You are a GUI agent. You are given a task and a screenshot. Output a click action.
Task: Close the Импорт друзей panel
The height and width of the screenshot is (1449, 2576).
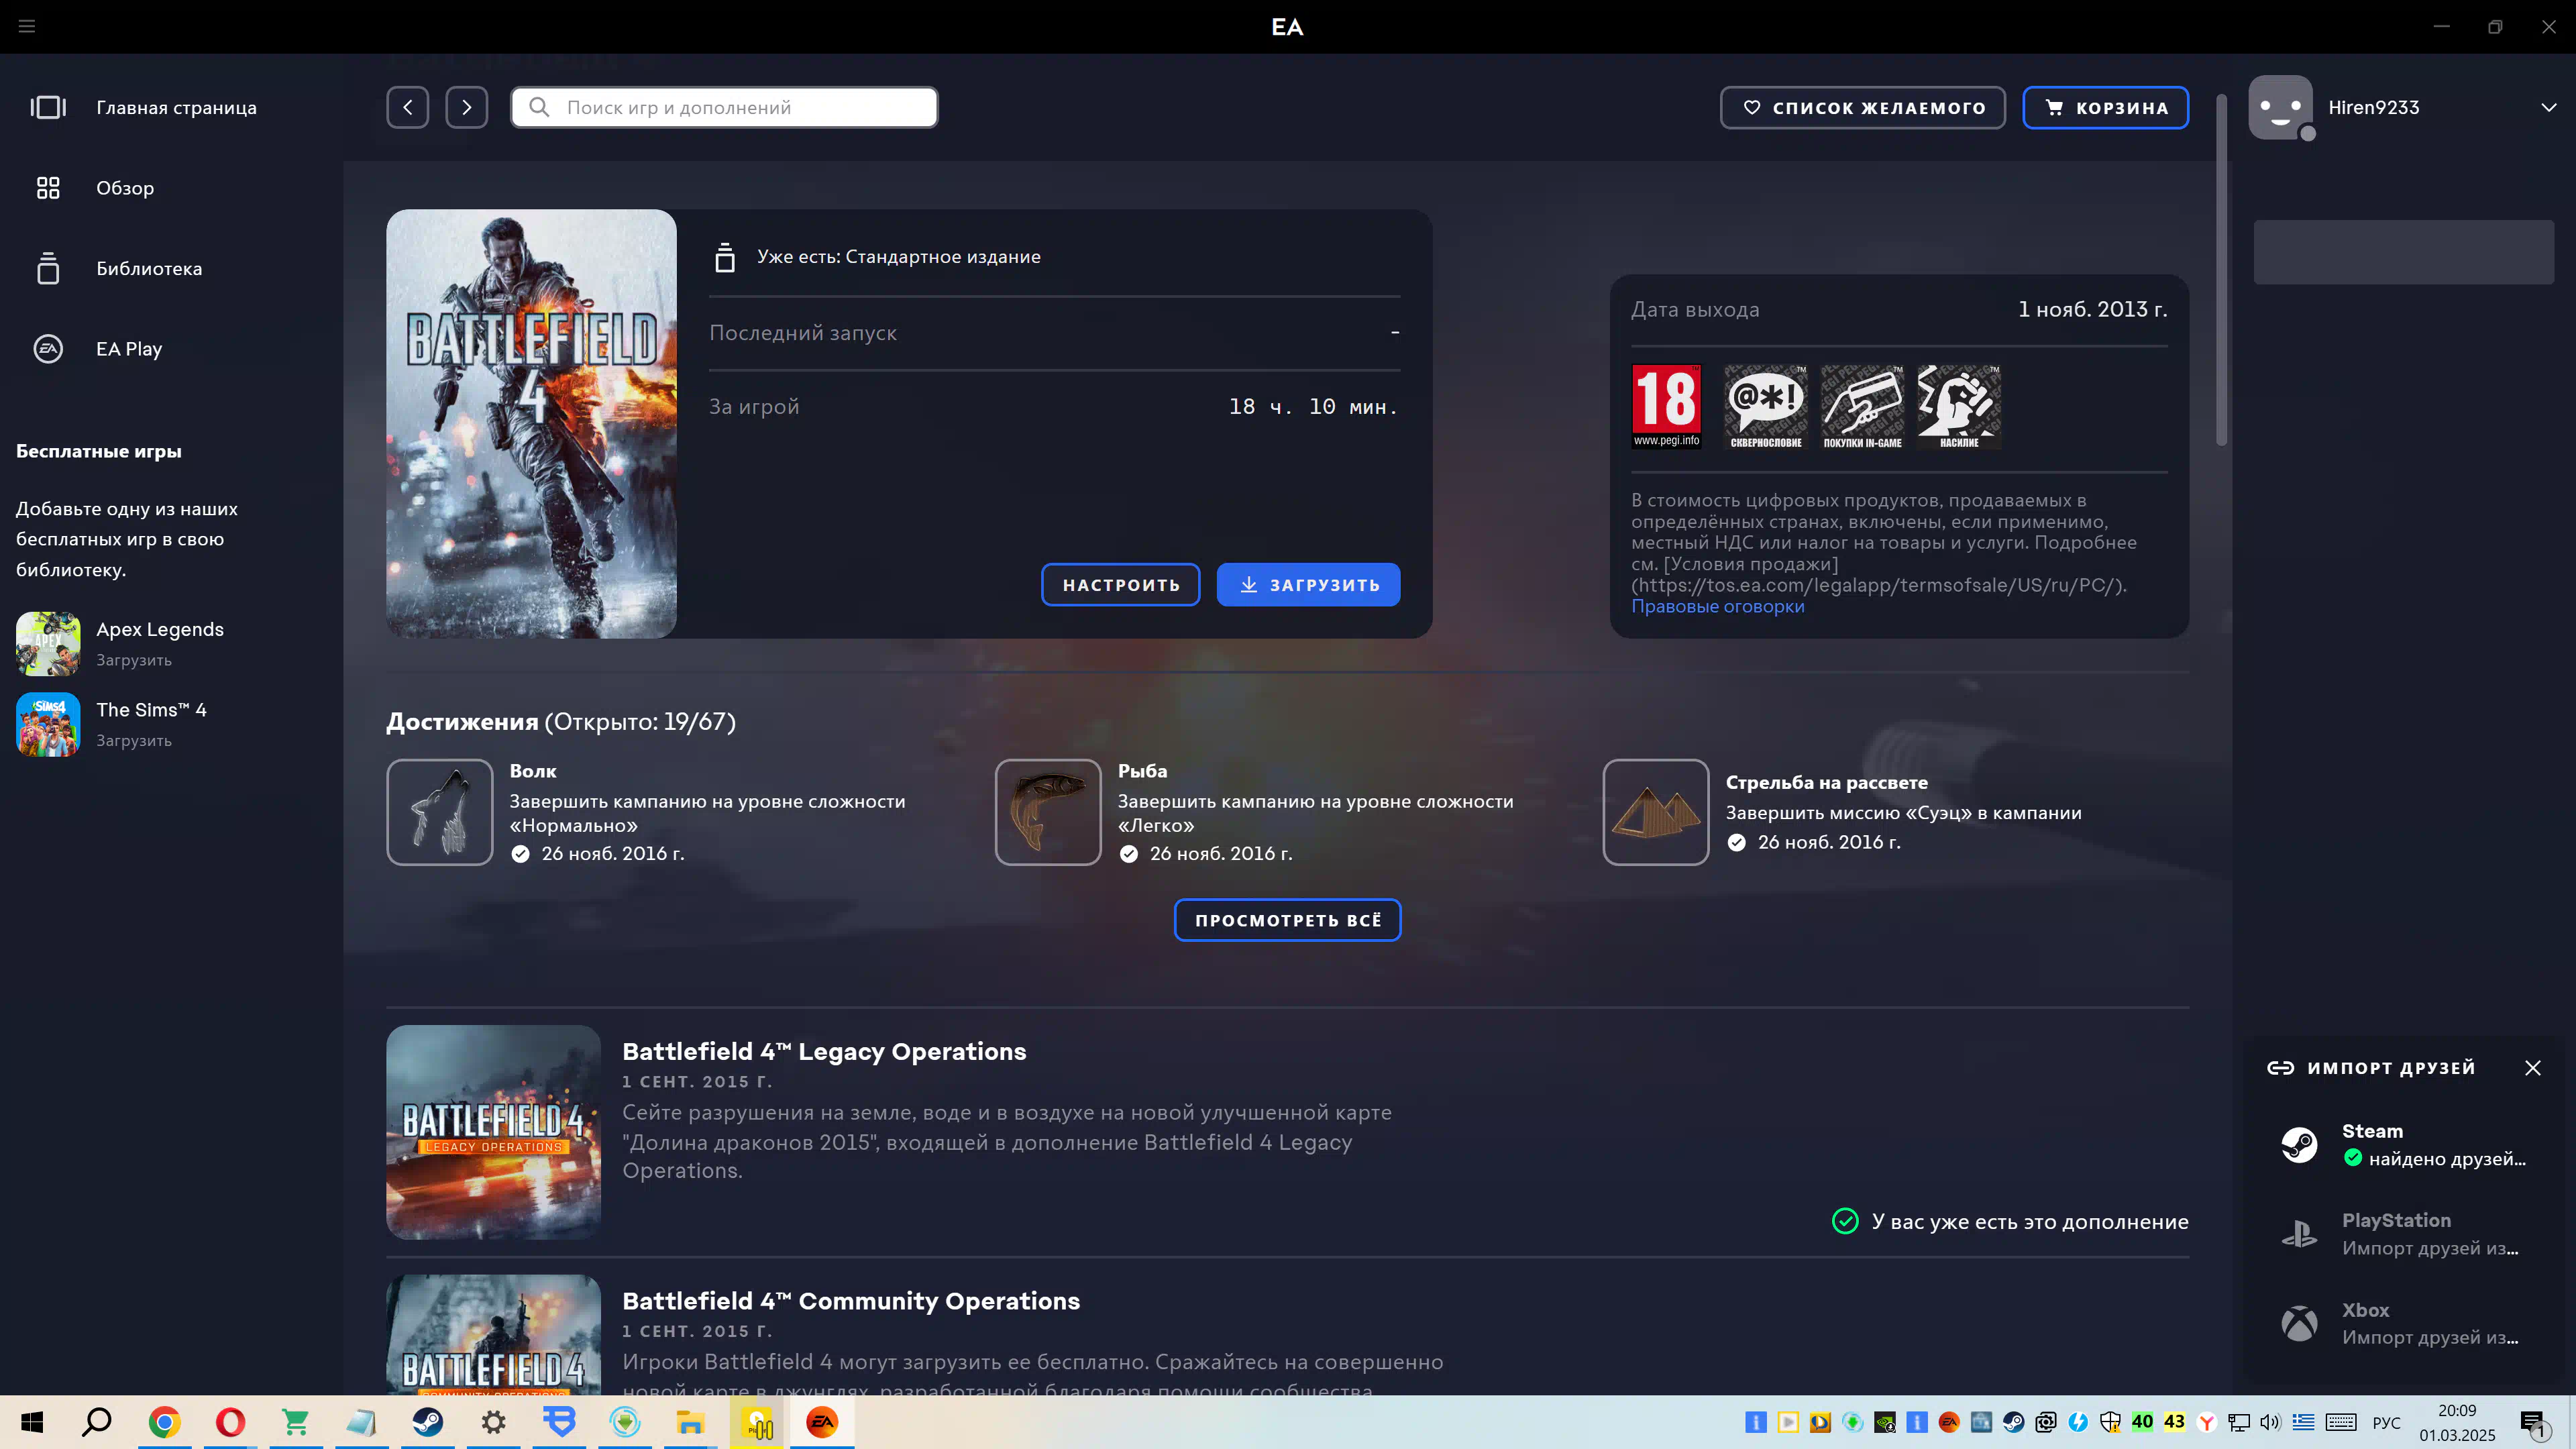pos(2533,1068)
